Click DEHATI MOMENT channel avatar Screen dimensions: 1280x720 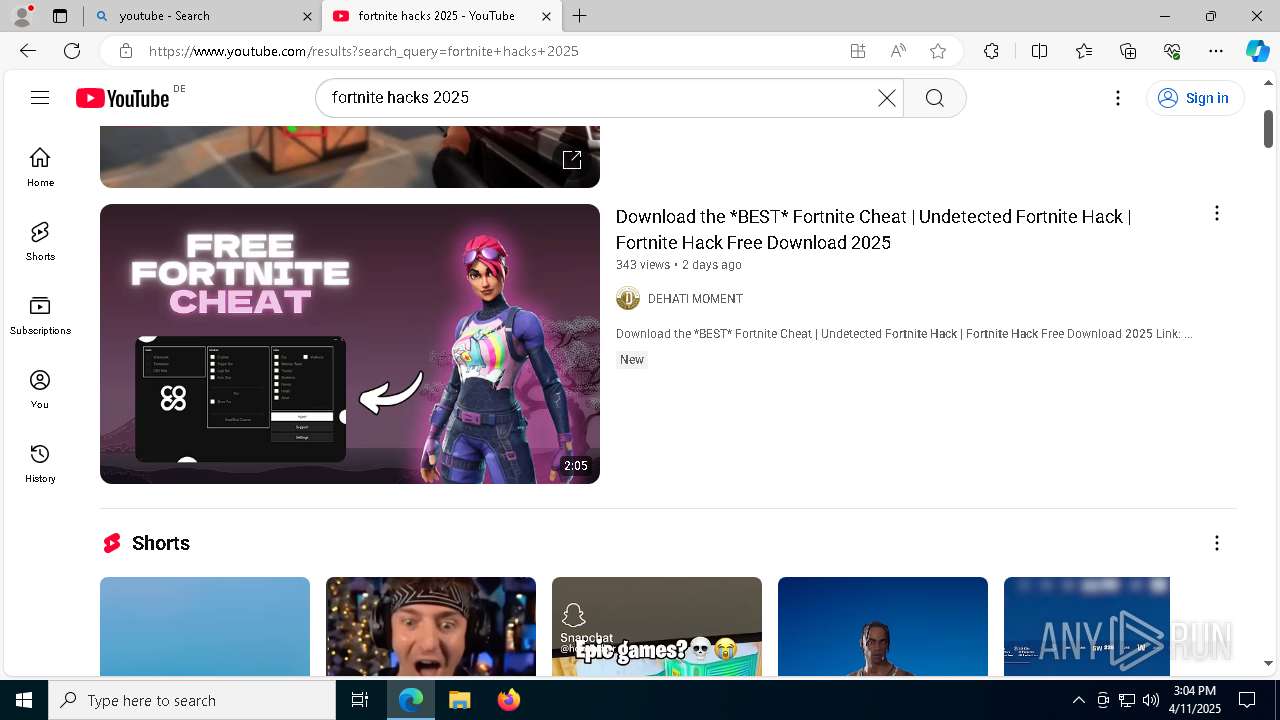(x=628, y=298)
